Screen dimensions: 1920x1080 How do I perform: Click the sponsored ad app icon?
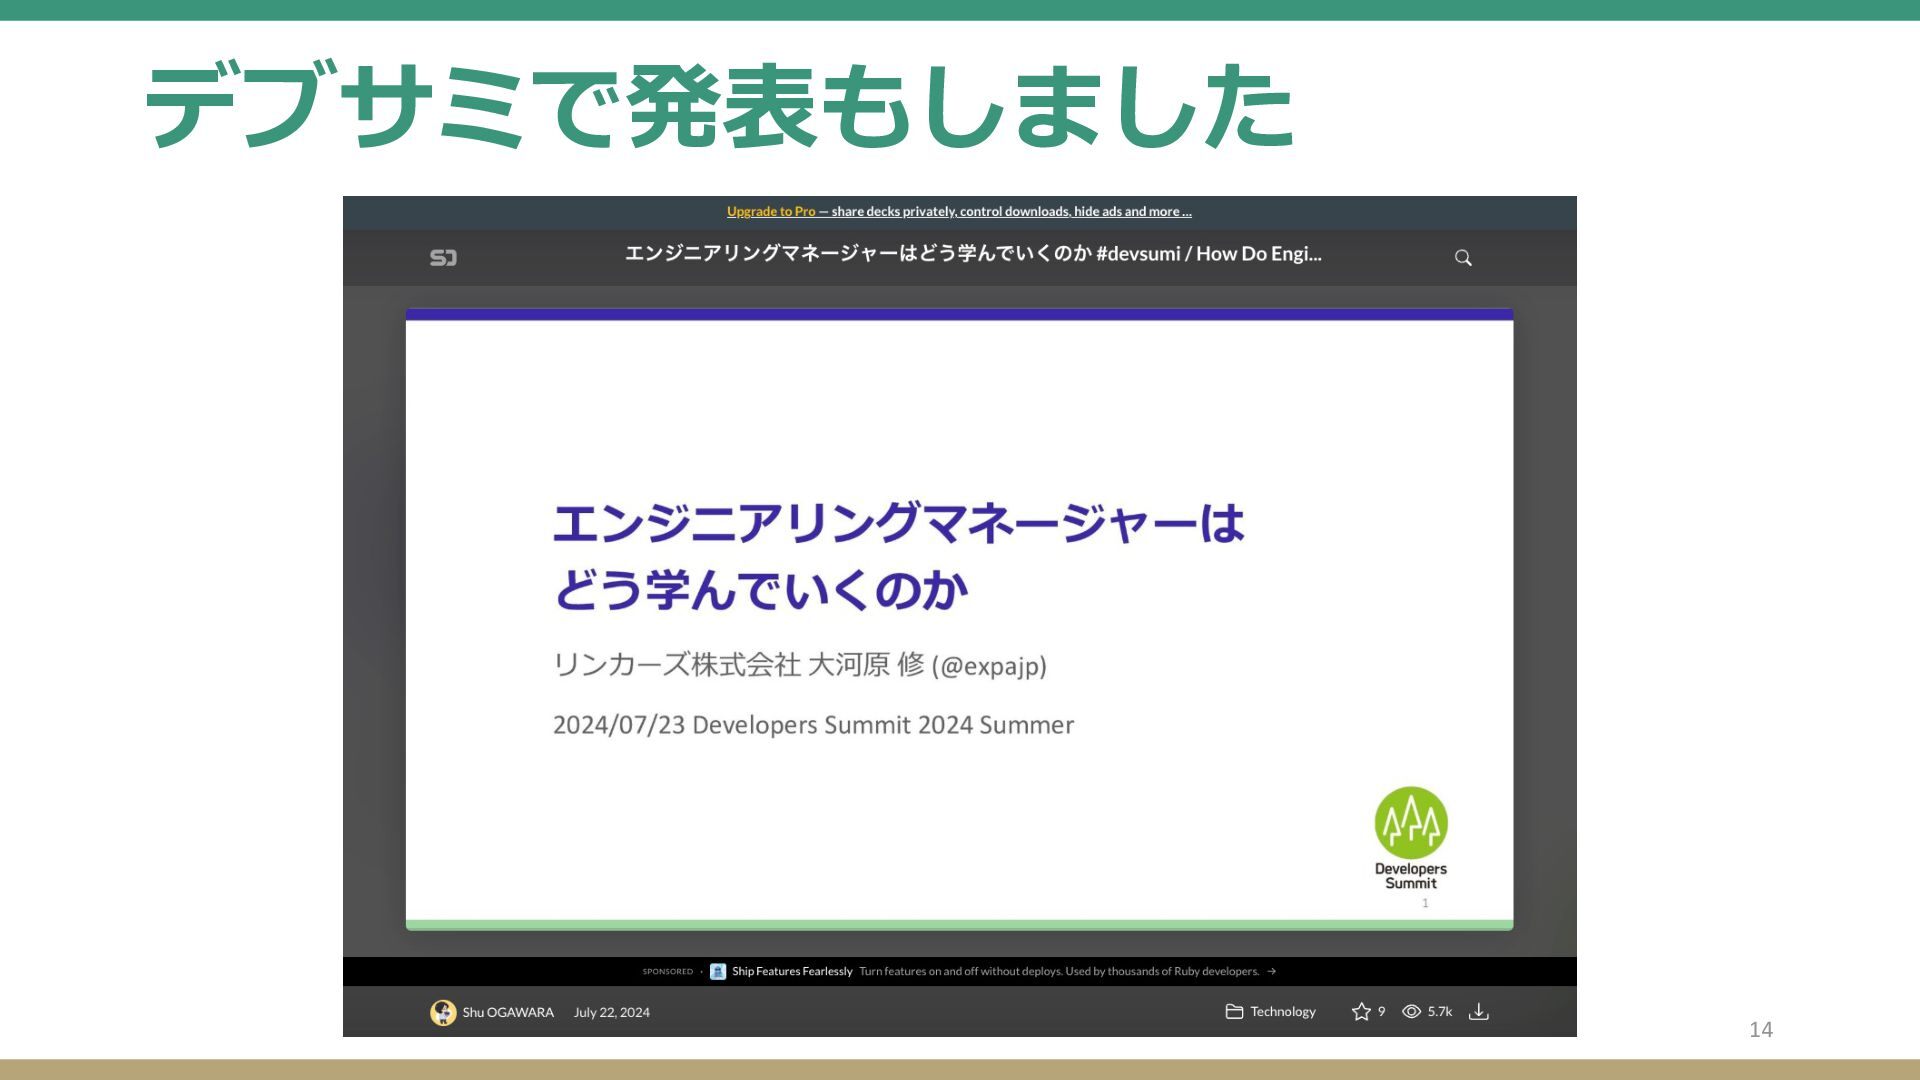point(718,971)
